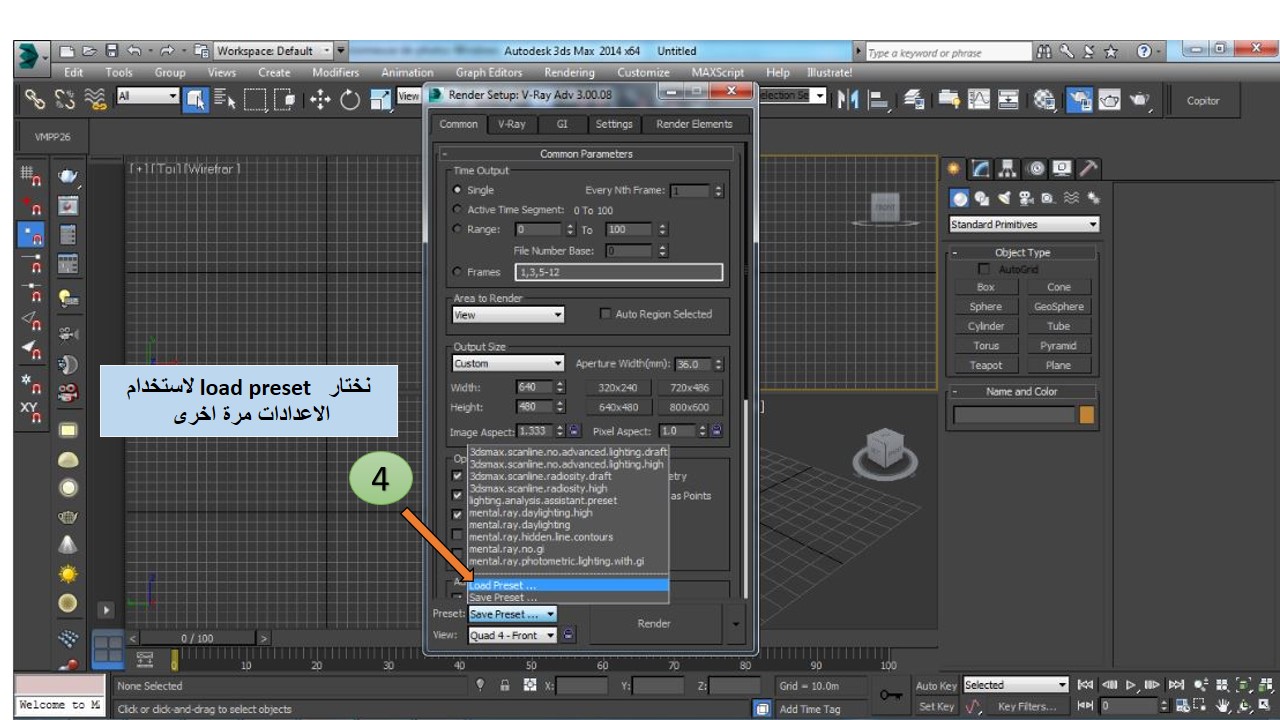Click the 320x240 output size preset

[617, 387]
